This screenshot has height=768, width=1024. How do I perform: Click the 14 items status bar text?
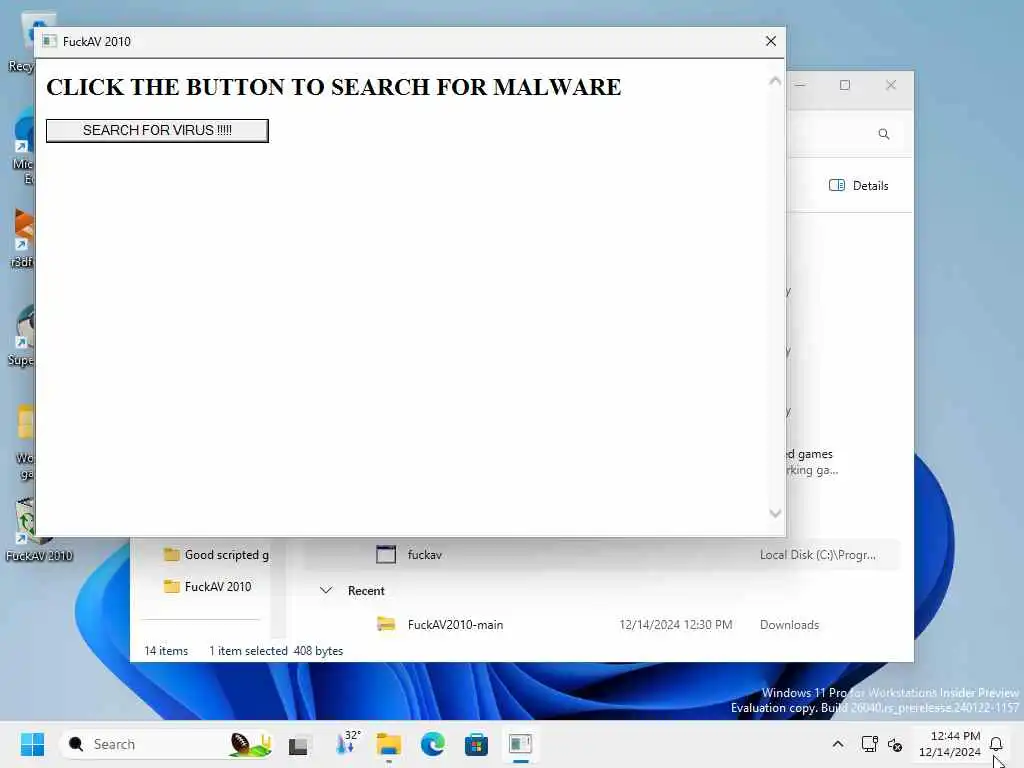pos(166,650)
